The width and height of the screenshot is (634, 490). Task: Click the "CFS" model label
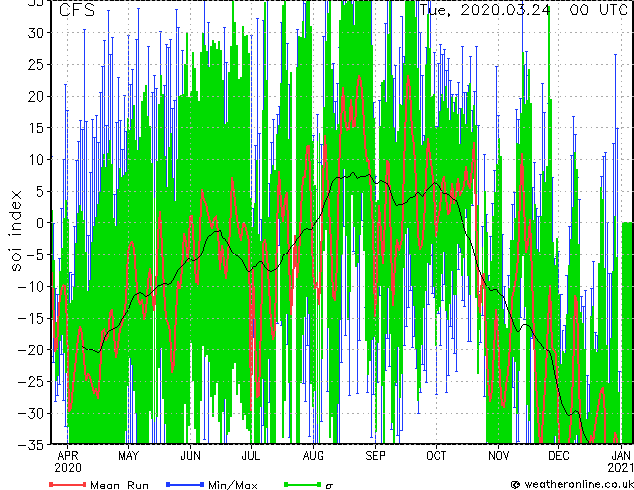click(x=77, y=10)
